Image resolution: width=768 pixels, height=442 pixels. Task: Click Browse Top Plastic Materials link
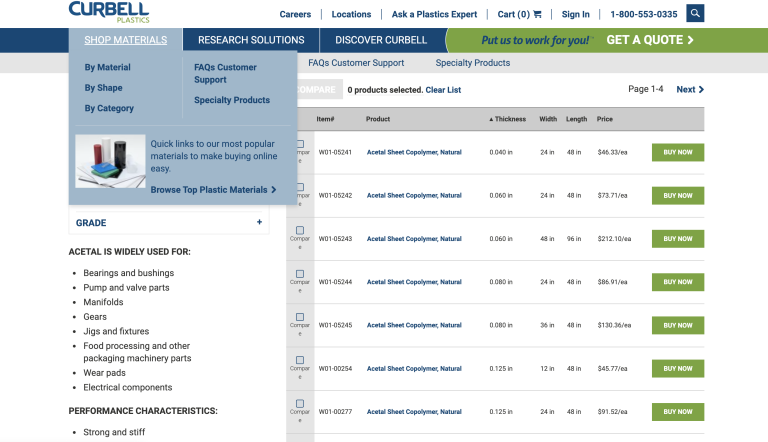coord(213,190)
